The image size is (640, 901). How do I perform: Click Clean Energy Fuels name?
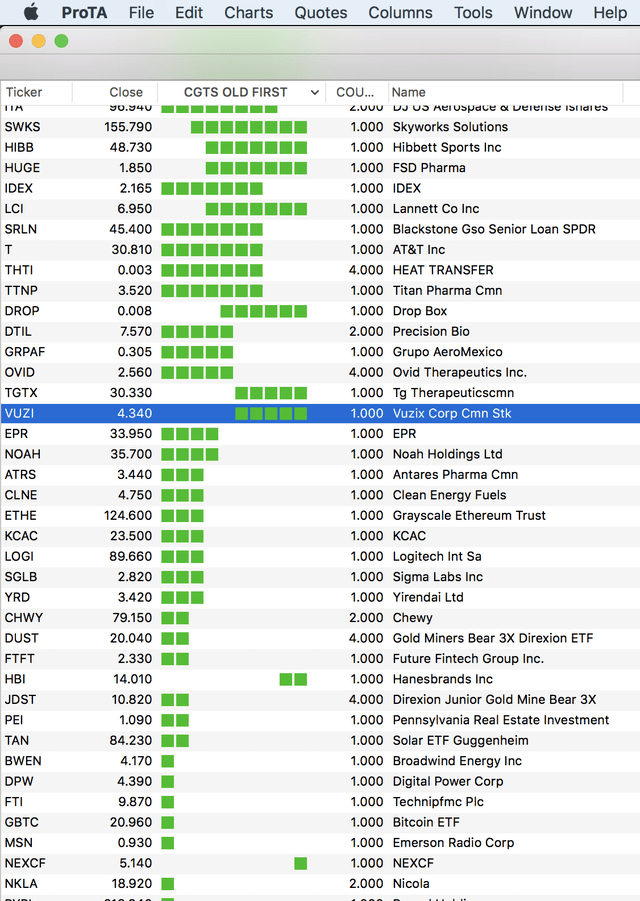449,495
